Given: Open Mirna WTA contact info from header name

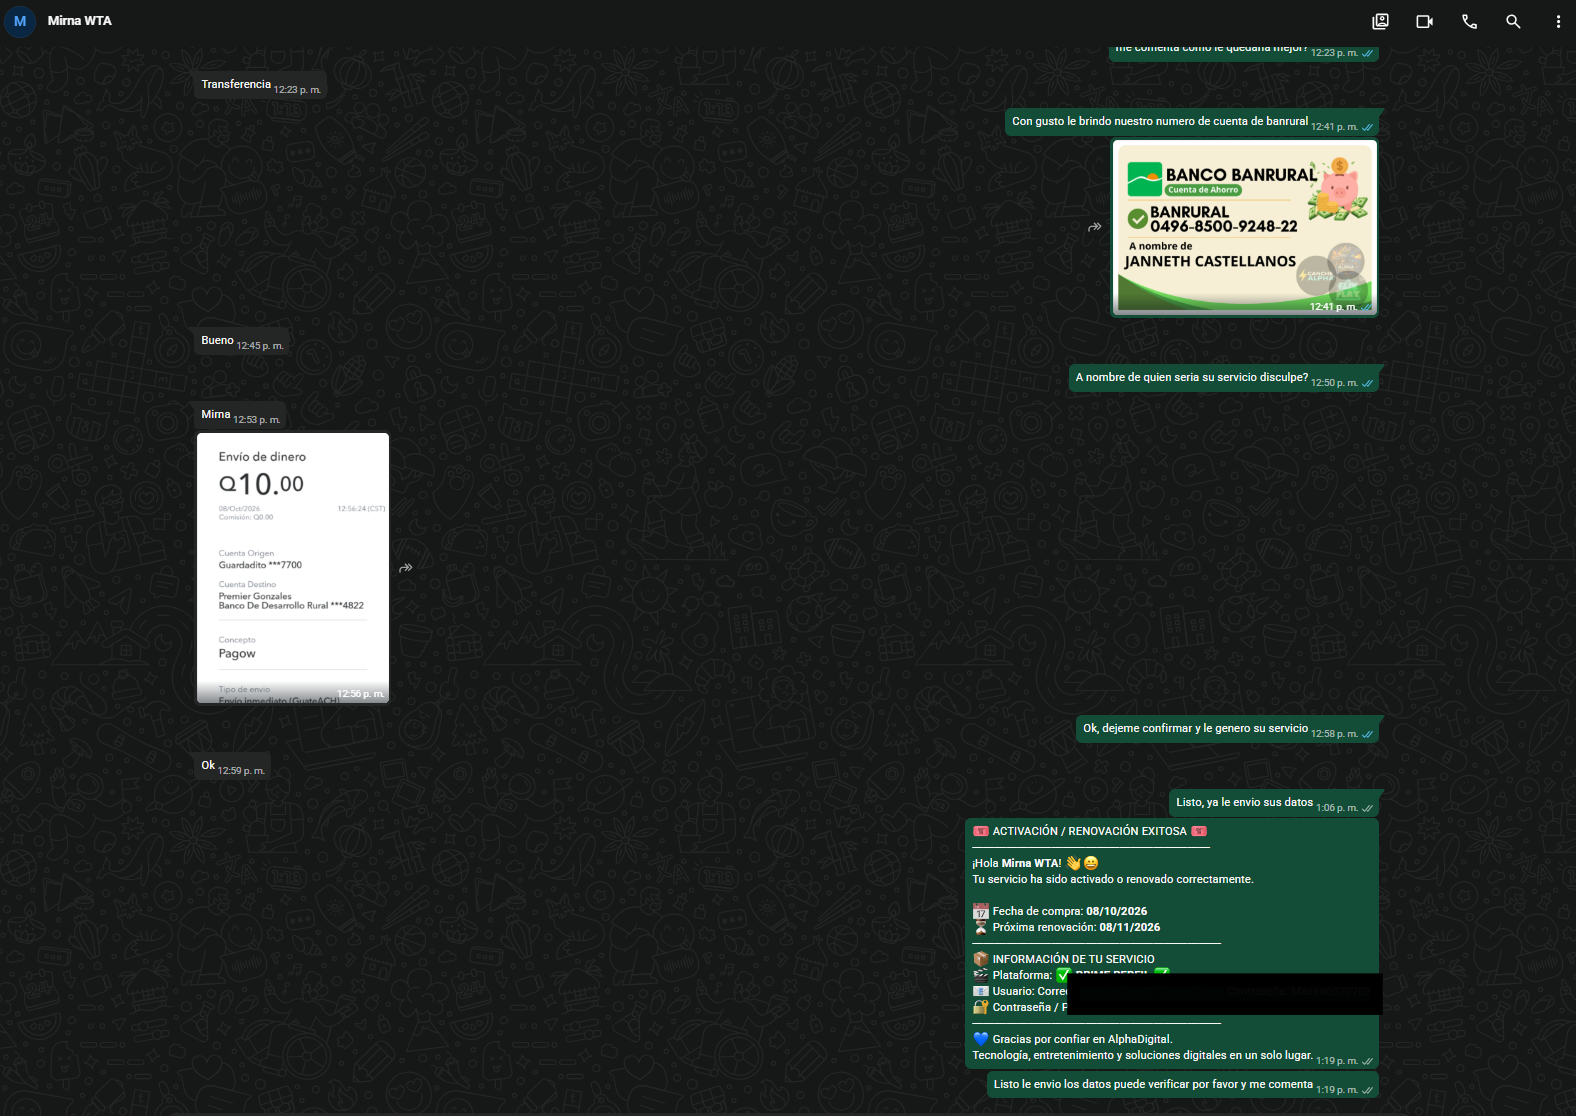Looking at the screenshot, I should (x=80, y=21).
